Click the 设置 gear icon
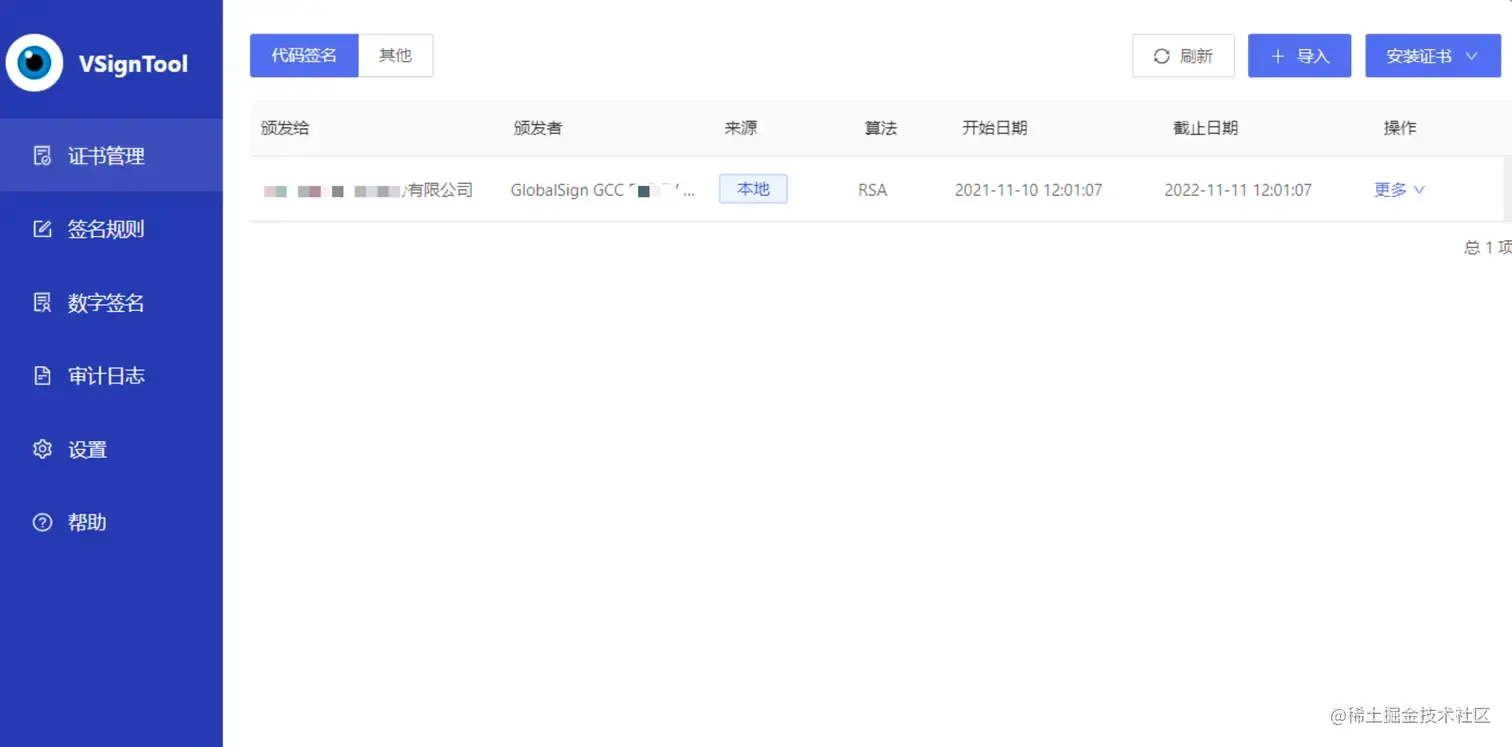 (42, 449)
